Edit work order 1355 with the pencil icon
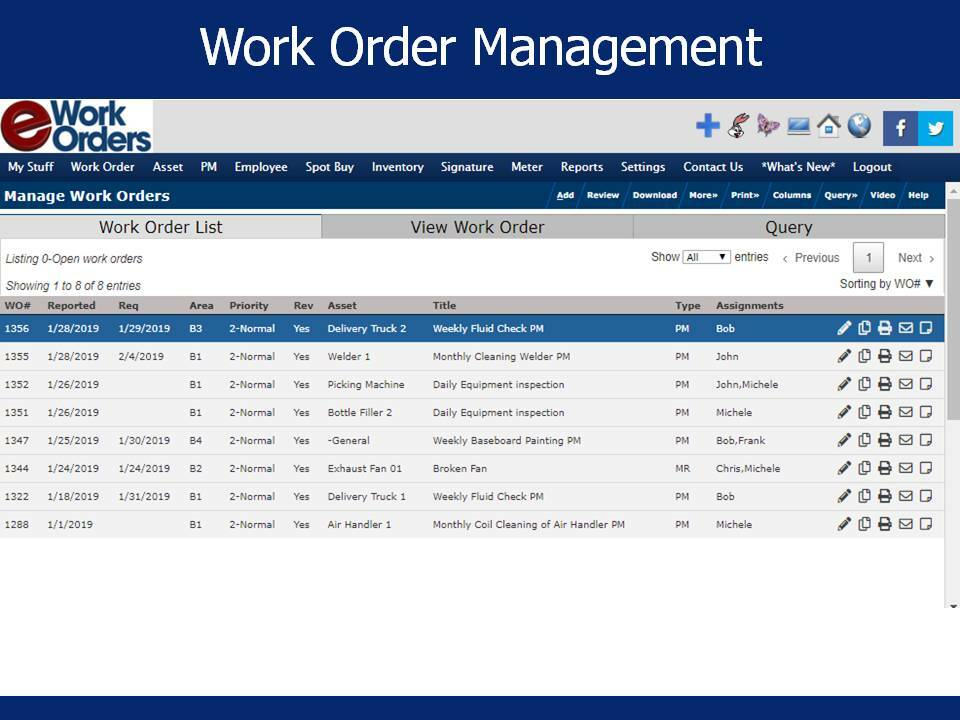This screenshot has height=720, width=960. click(845, 356)
